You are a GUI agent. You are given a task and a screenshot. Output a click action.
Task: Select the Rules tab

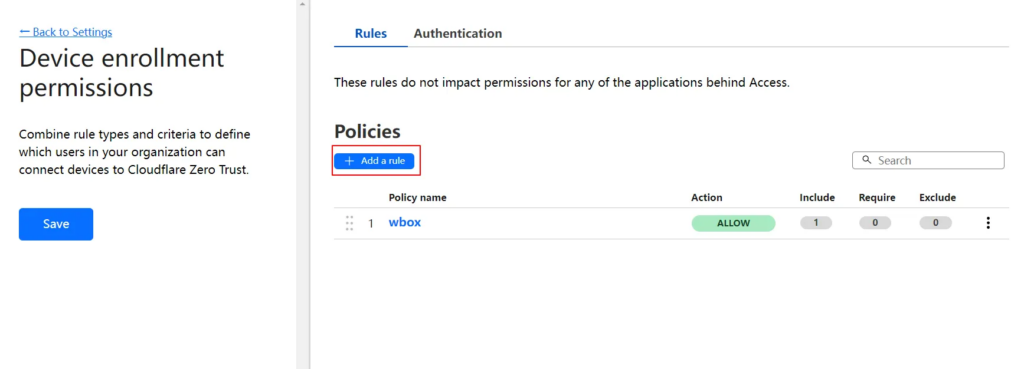[371, 33]
